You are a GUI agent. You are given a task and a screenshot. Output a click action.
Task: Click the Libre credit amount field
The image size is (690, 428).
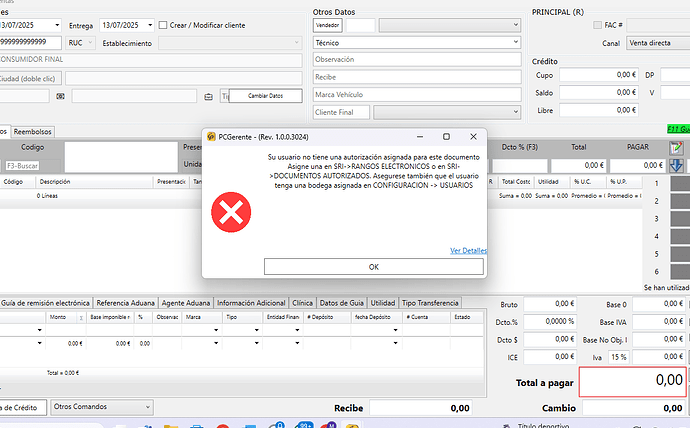[599, 110]
